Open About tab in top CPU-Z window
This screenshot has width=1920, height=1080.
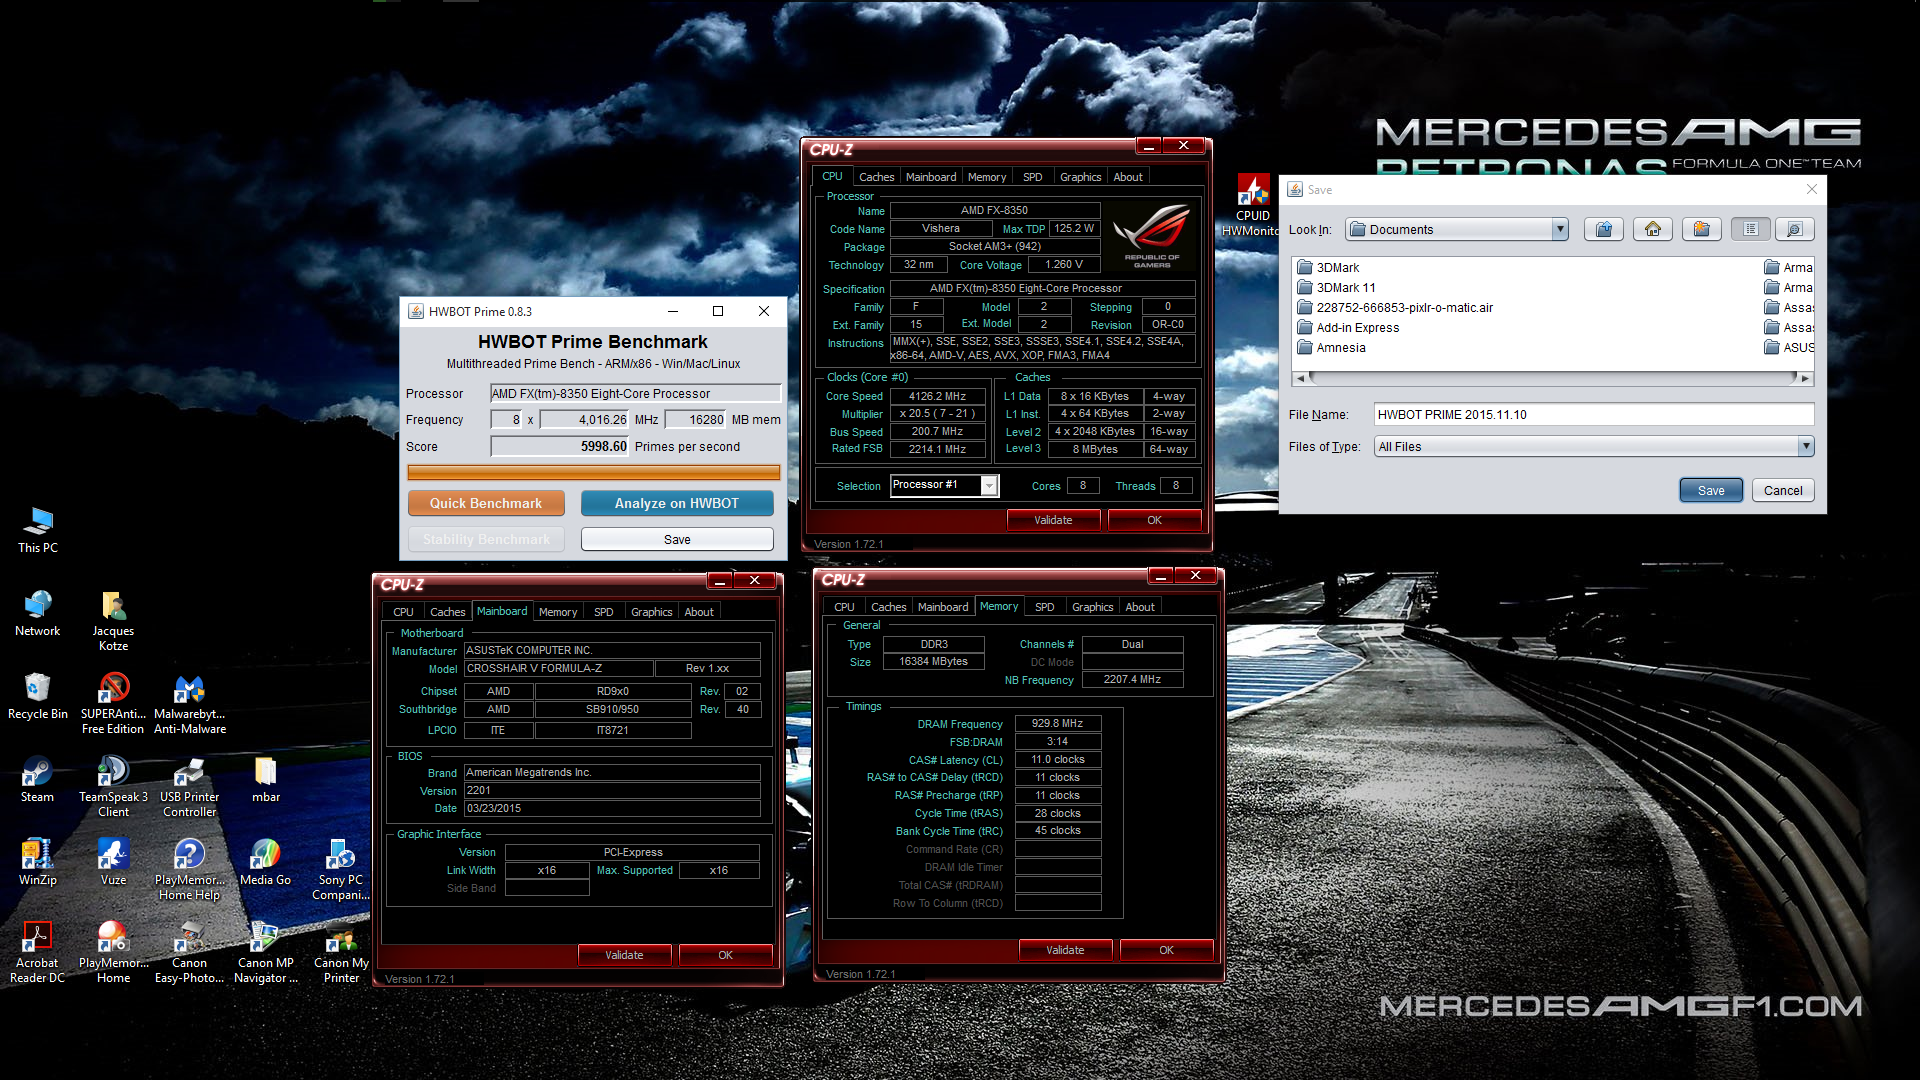coord(1128,177)
